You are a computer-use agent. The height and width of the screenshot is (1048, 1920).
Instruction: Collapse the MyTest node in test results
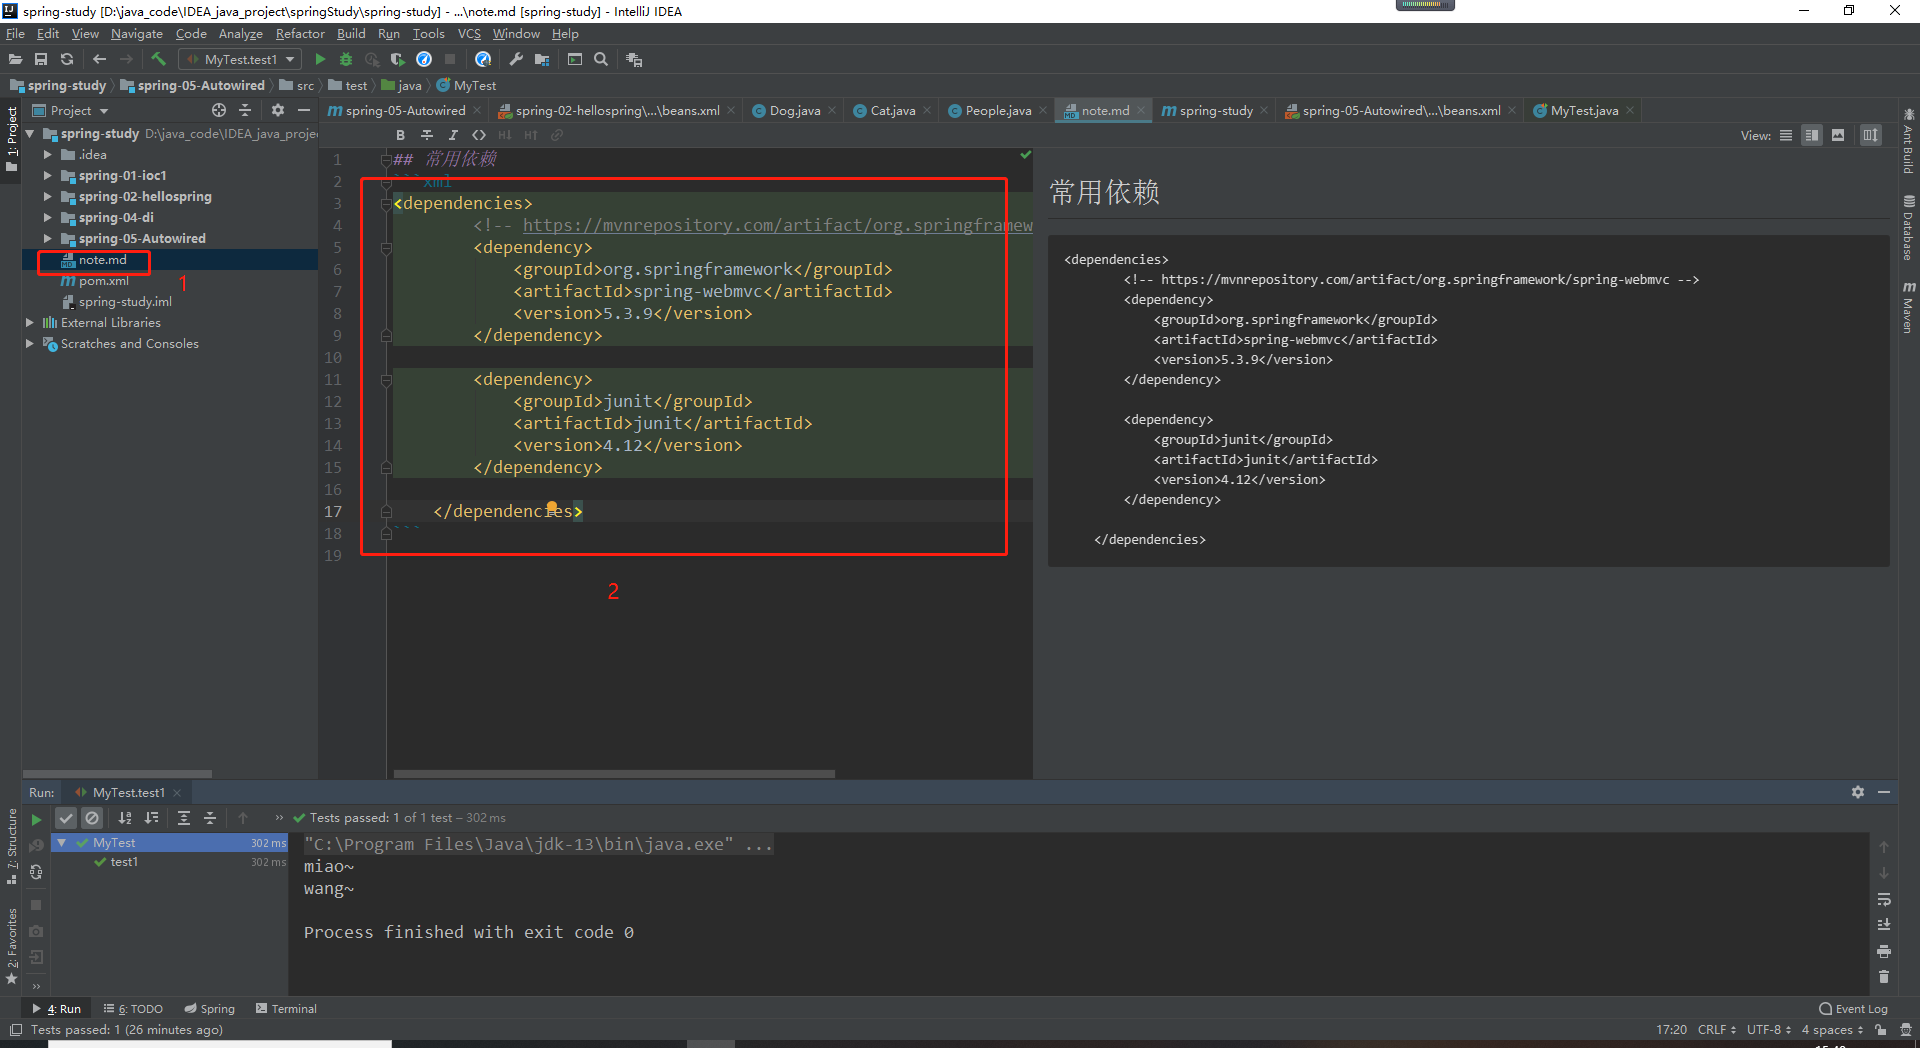pyautogui.click(x=62, y=843)
